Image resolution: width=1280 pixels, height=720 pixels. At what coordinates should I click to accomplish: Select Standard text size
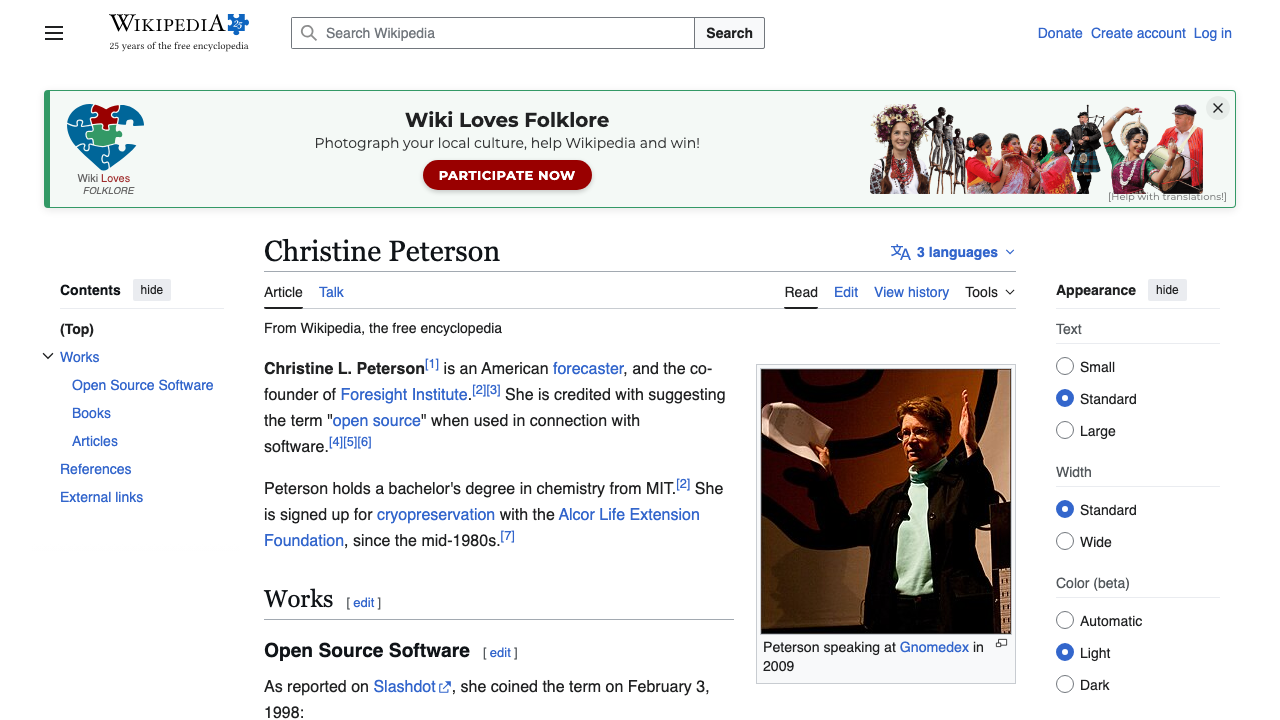(1065, 399)
